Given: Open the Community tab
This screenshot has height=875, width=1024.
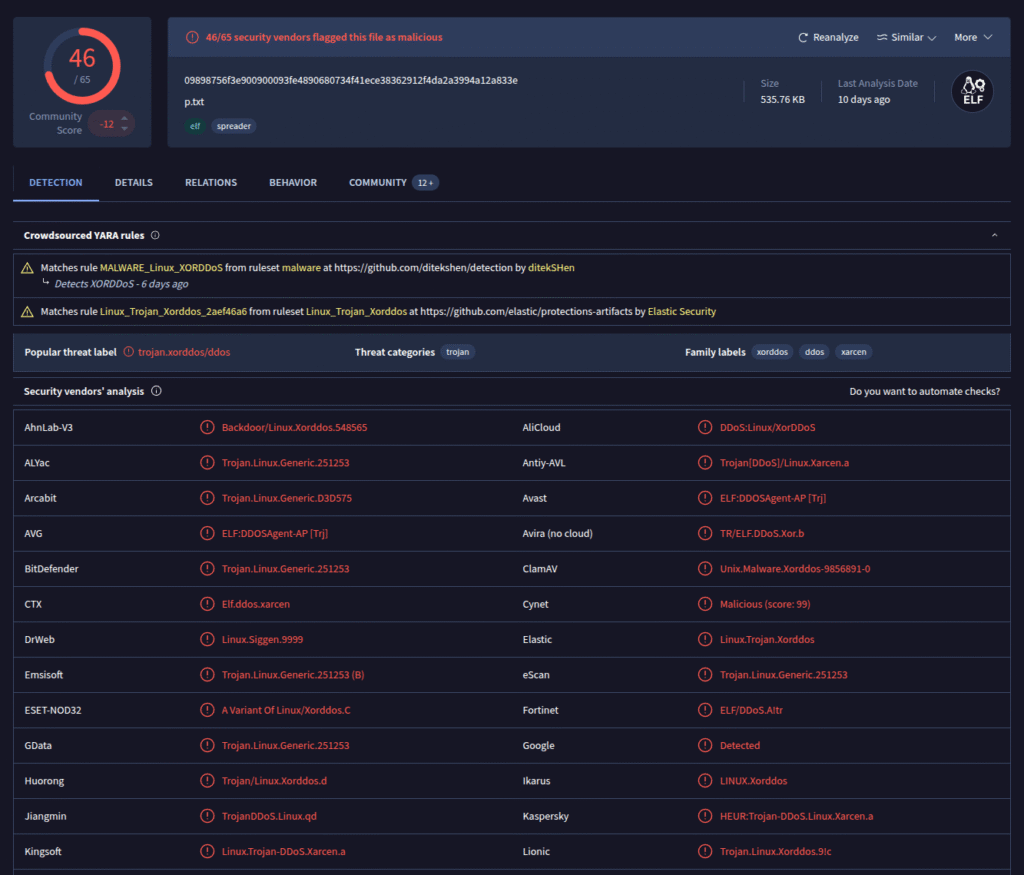Looking at the screenshot, I should coord(378,183).
